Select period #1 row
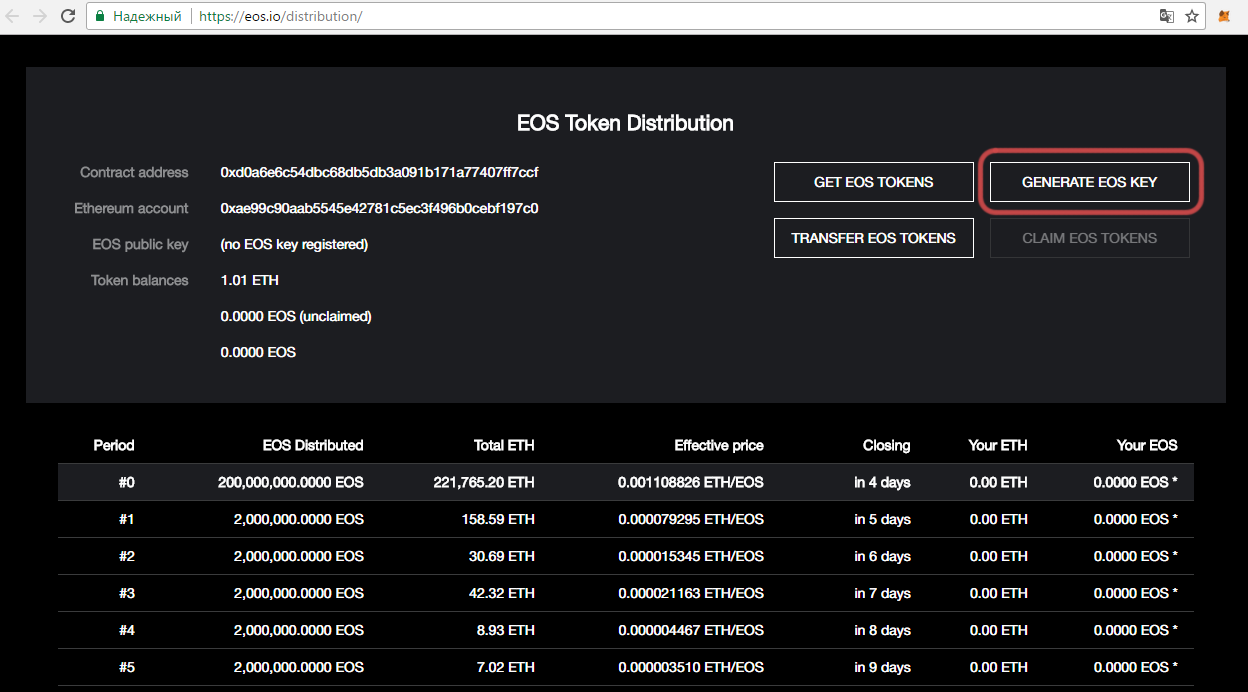1248x692 pixels. coord(626,519)
